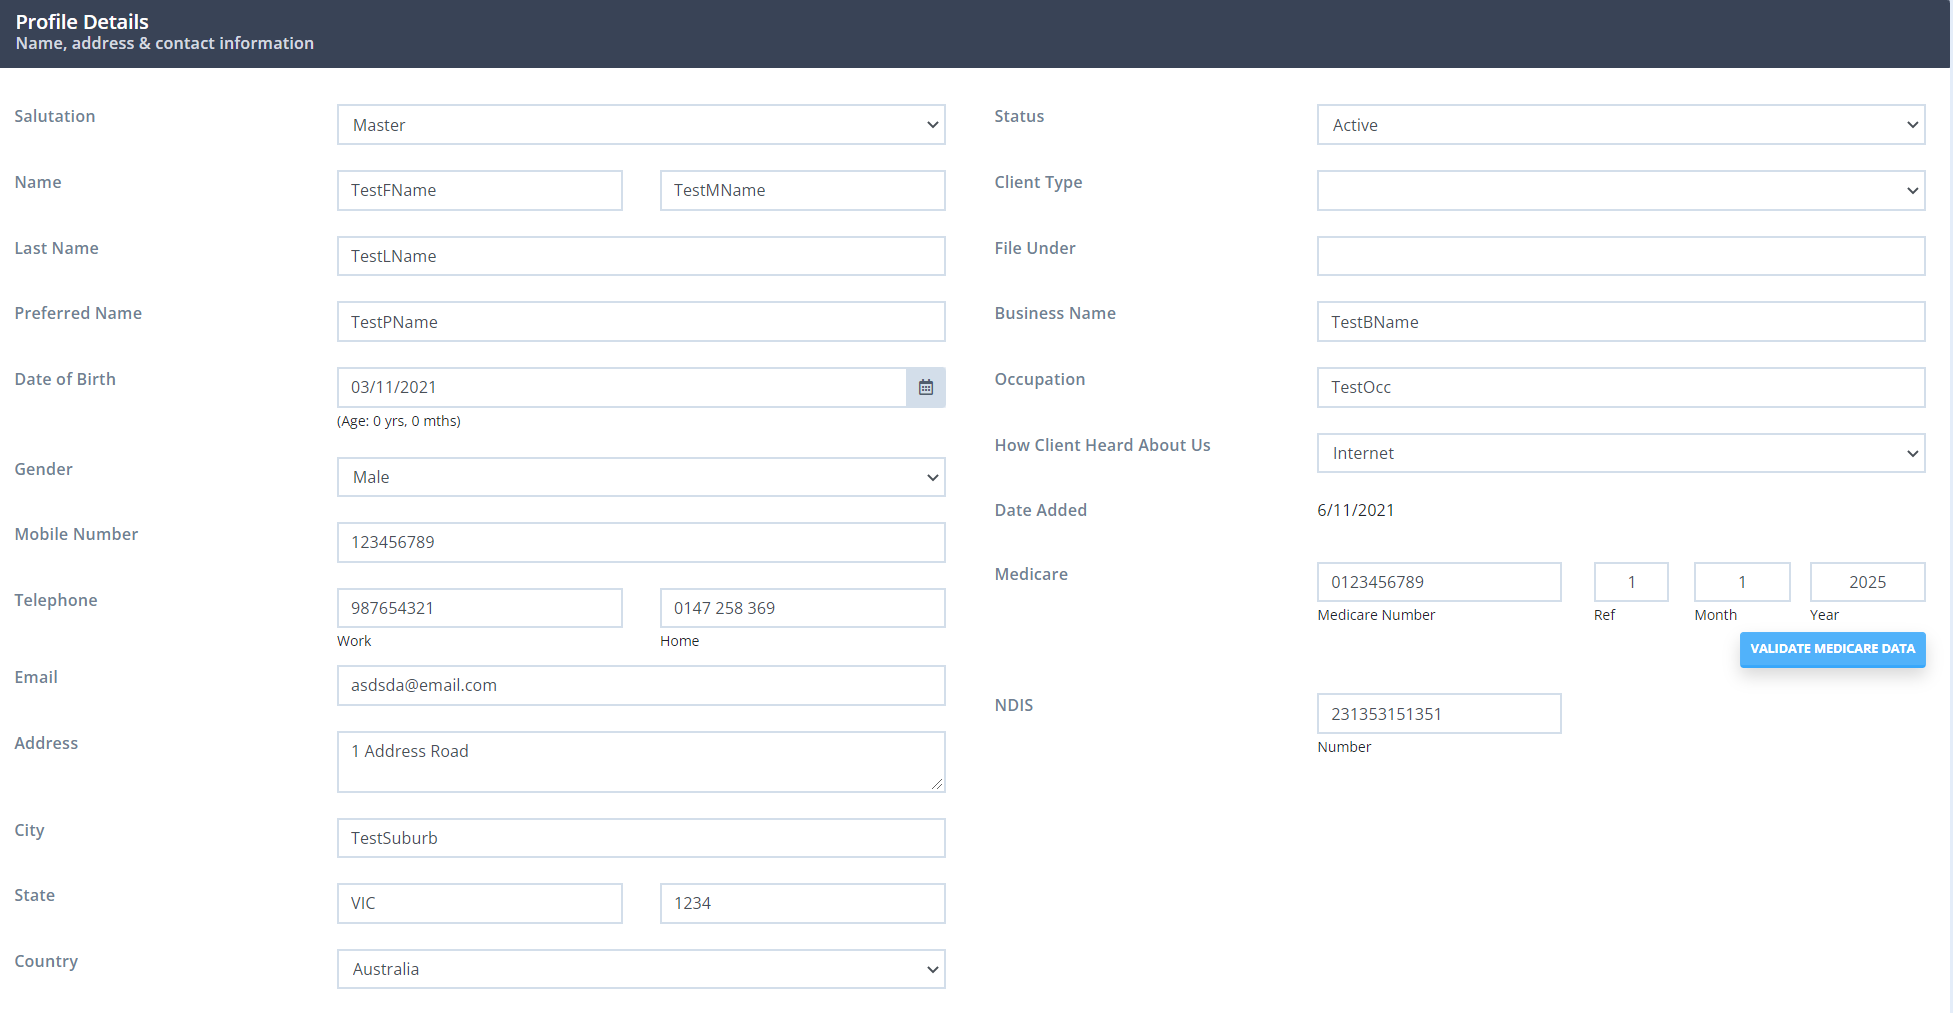Open the Status dropdown showing Active
The width and height of the screenshot is (1953, 1013).
1621,125
